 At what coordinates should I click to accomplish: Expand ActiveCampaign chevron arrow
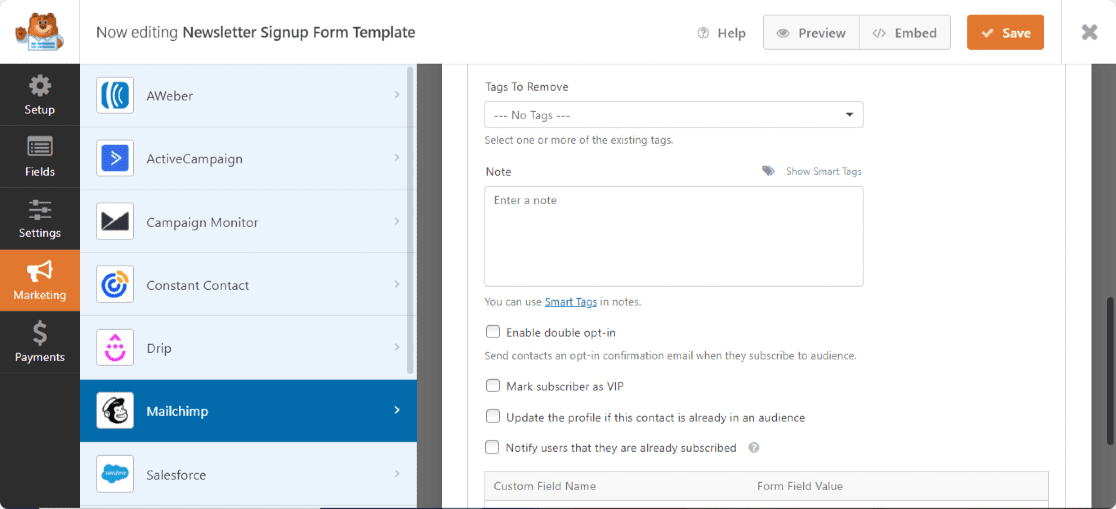(397, 158)
